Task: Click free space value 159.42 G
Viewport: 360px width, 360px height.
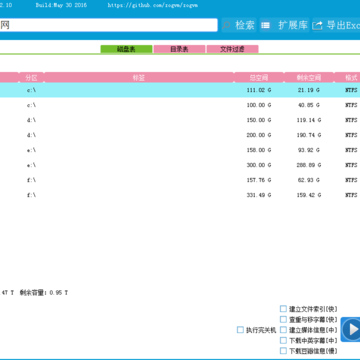Action: point(309,195)
